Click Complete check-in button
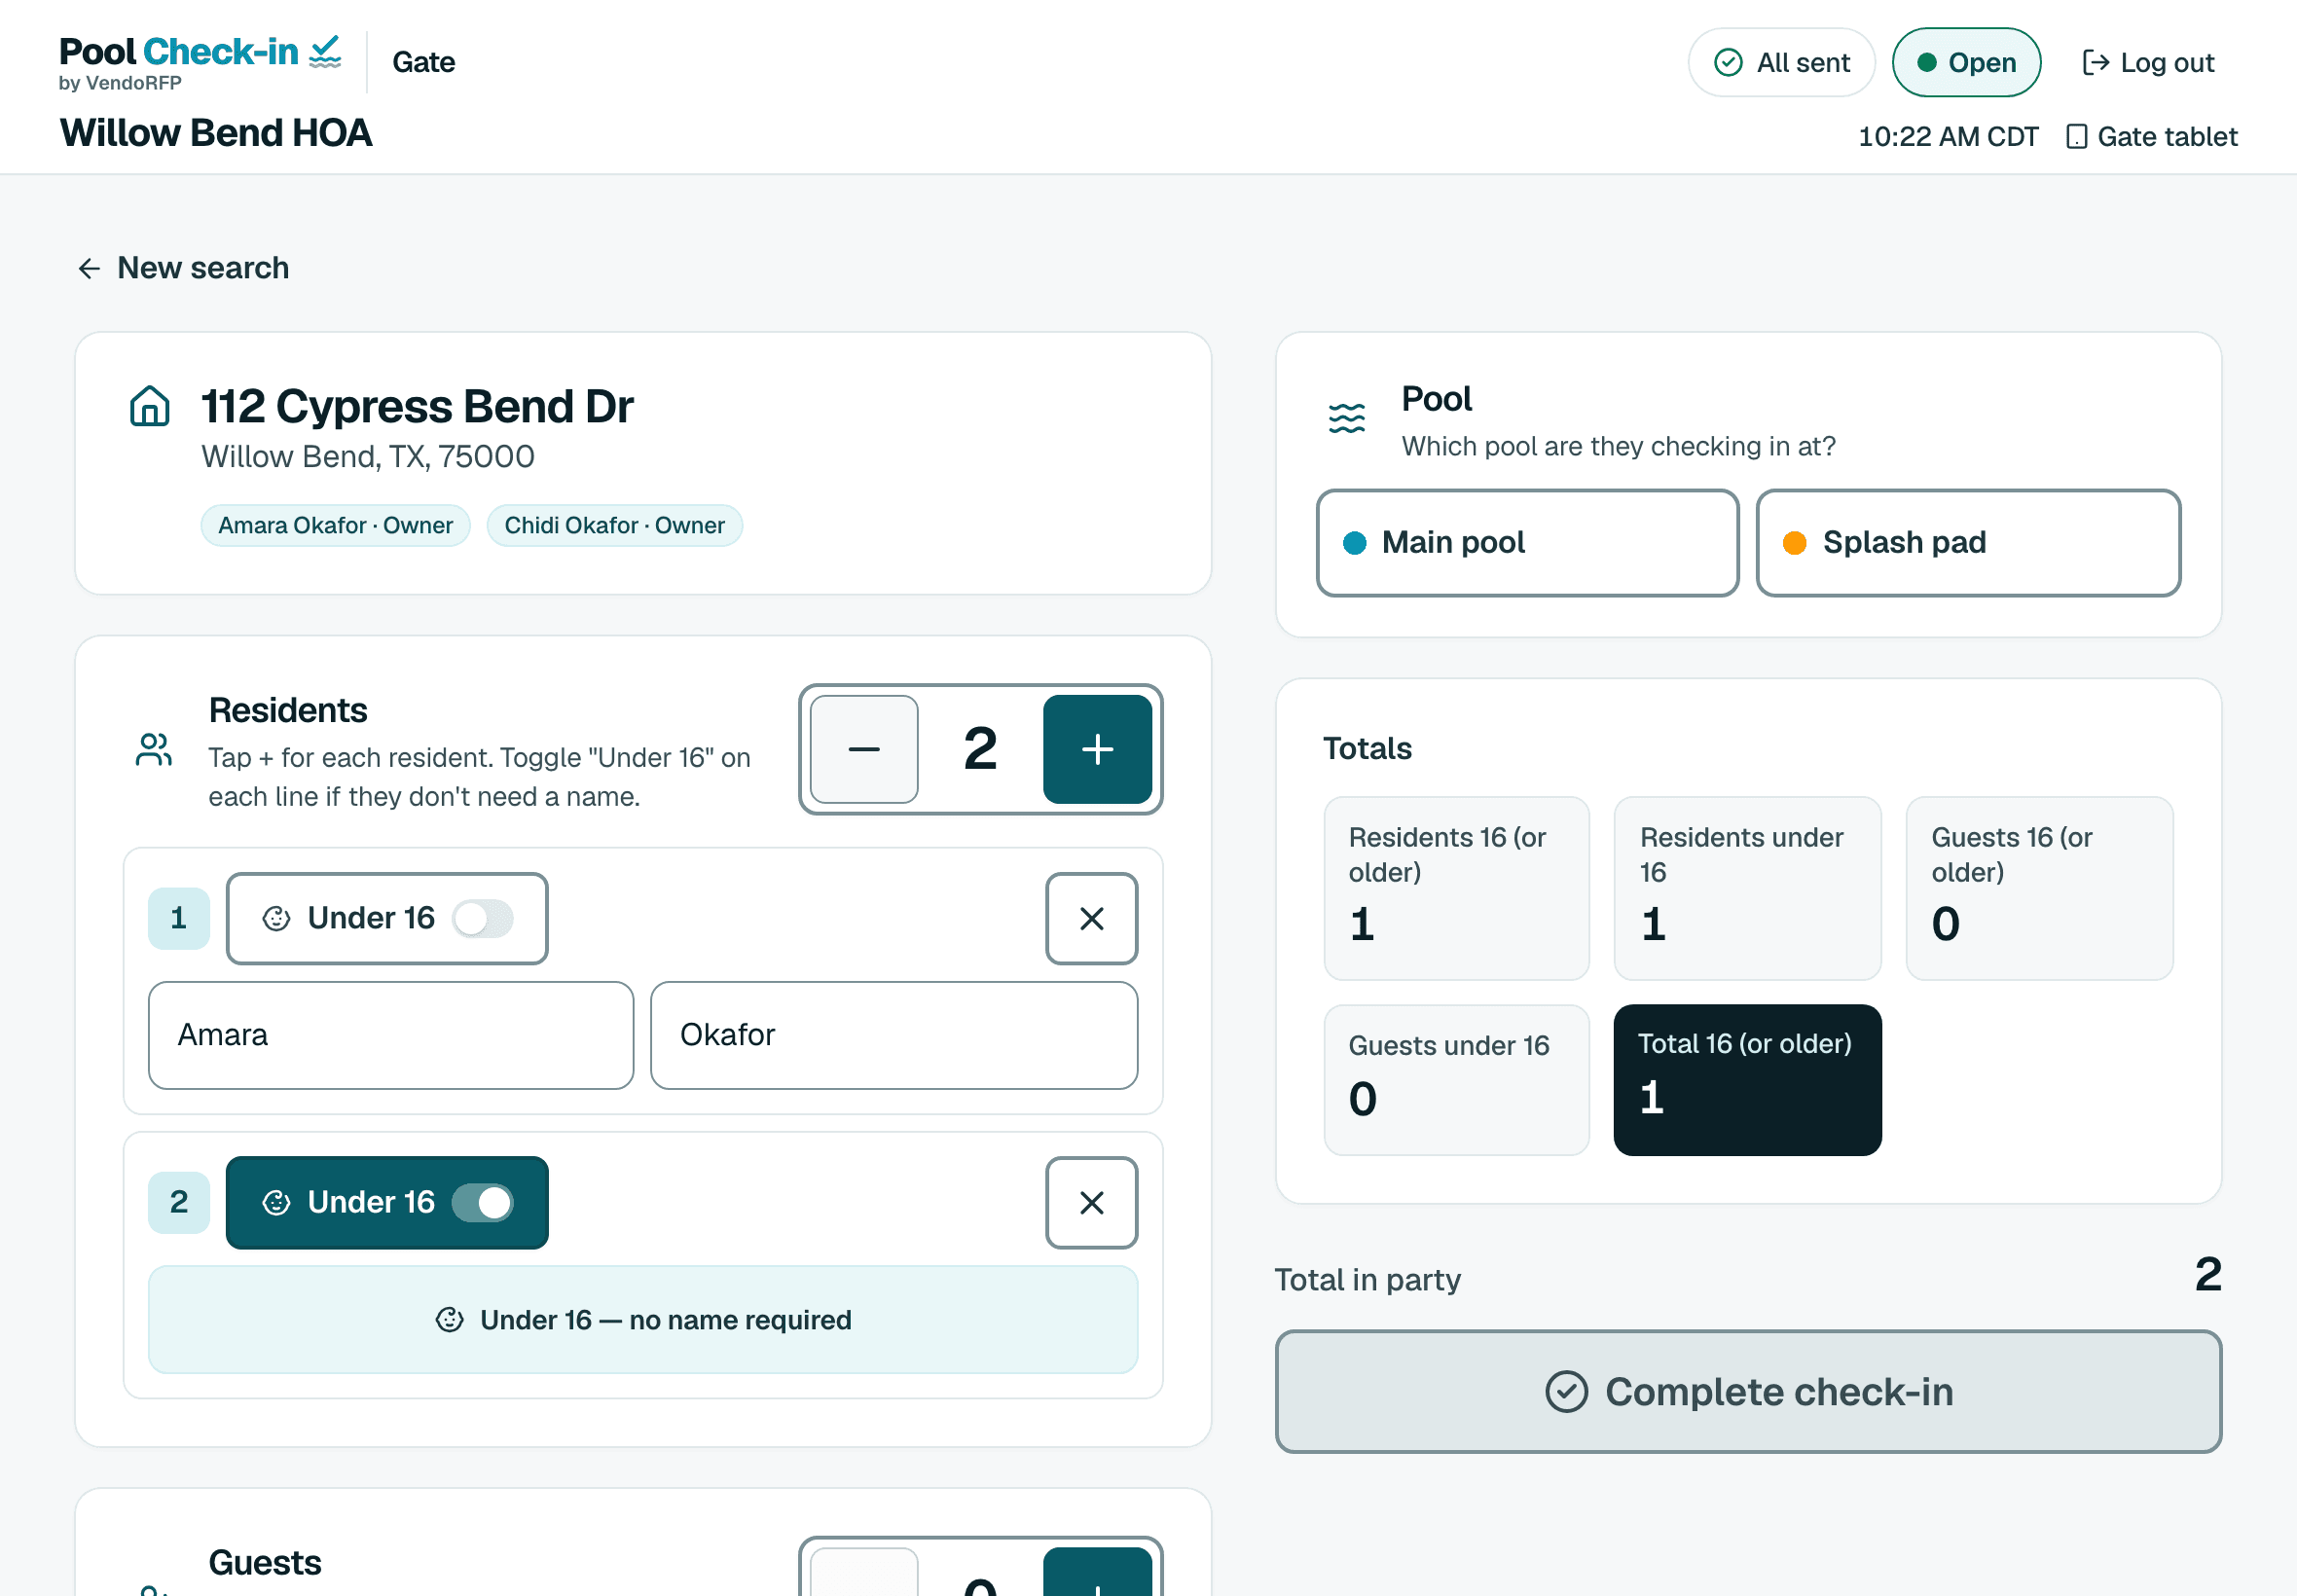The height and width of the screenshot is (1596, 2297). [1748, 1391]
